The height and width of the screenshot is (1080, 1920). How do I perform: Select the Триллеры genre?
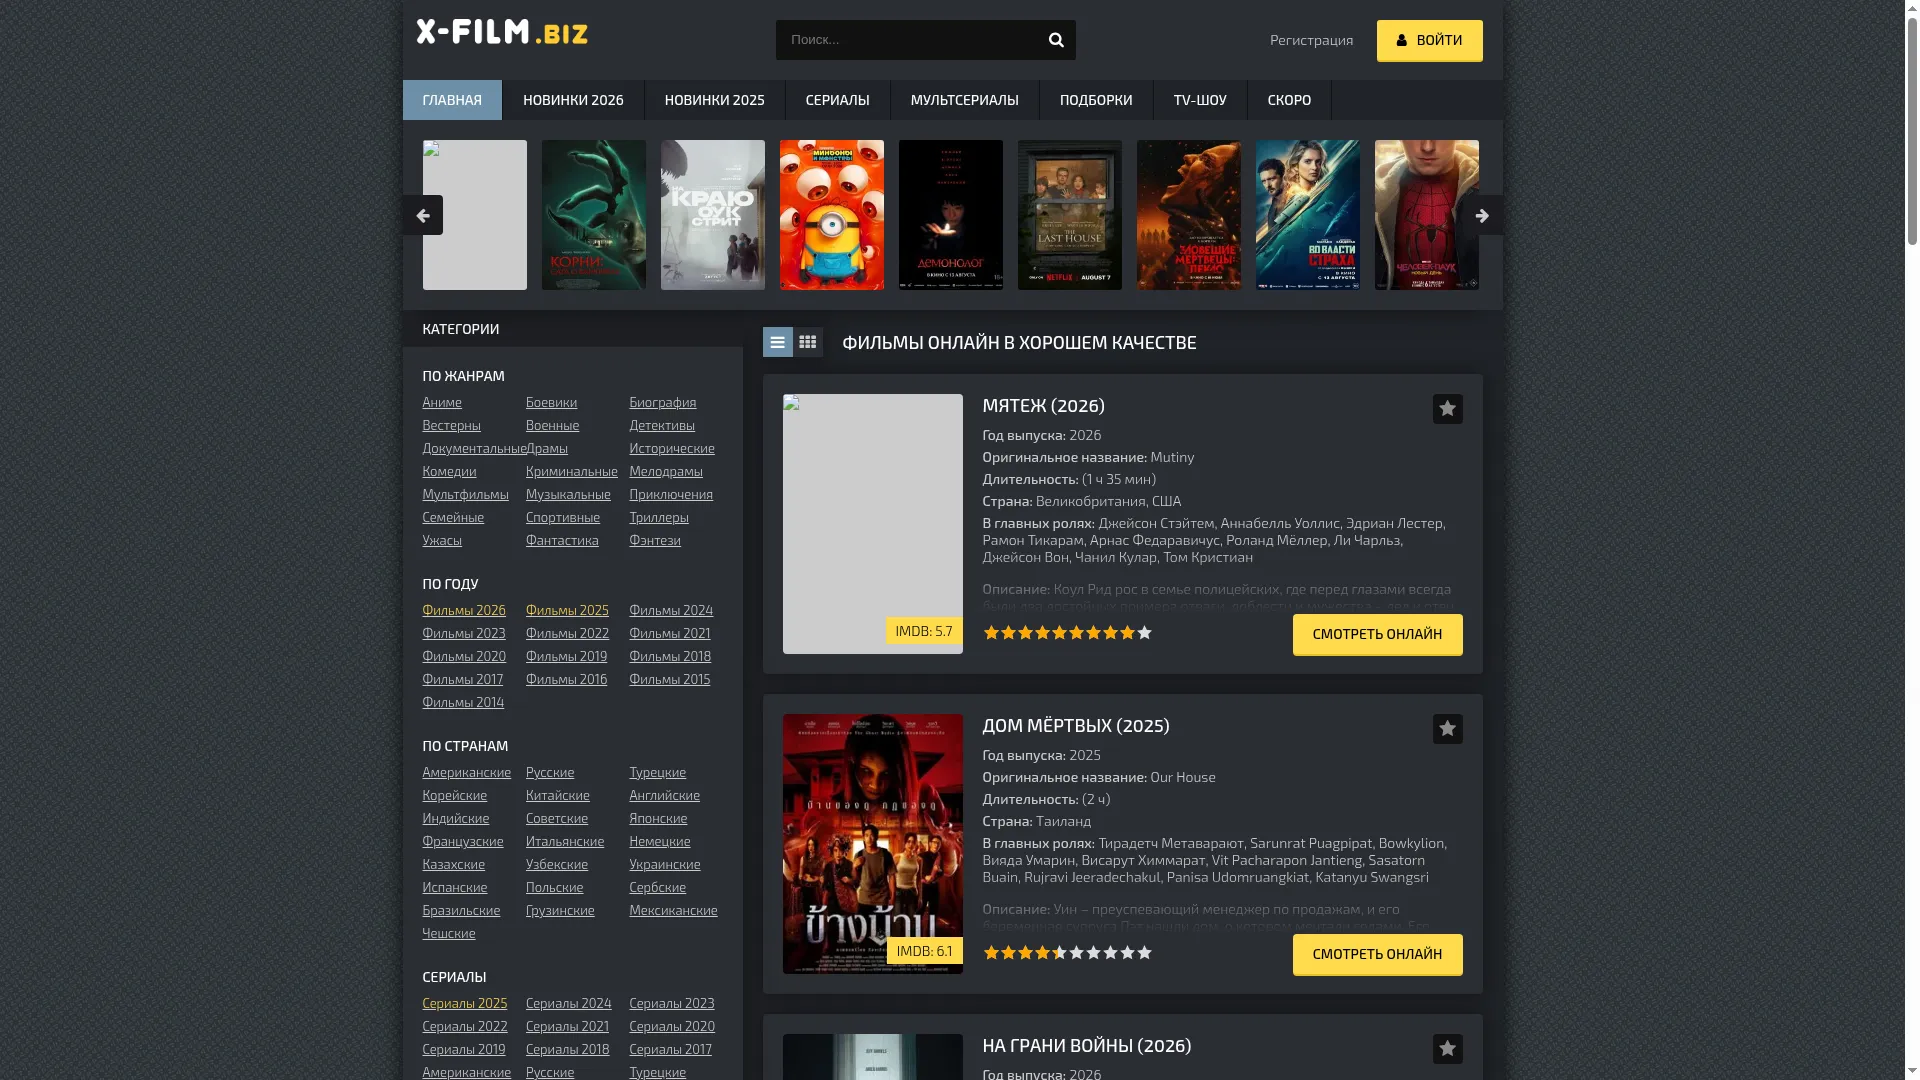pos(658,517)
